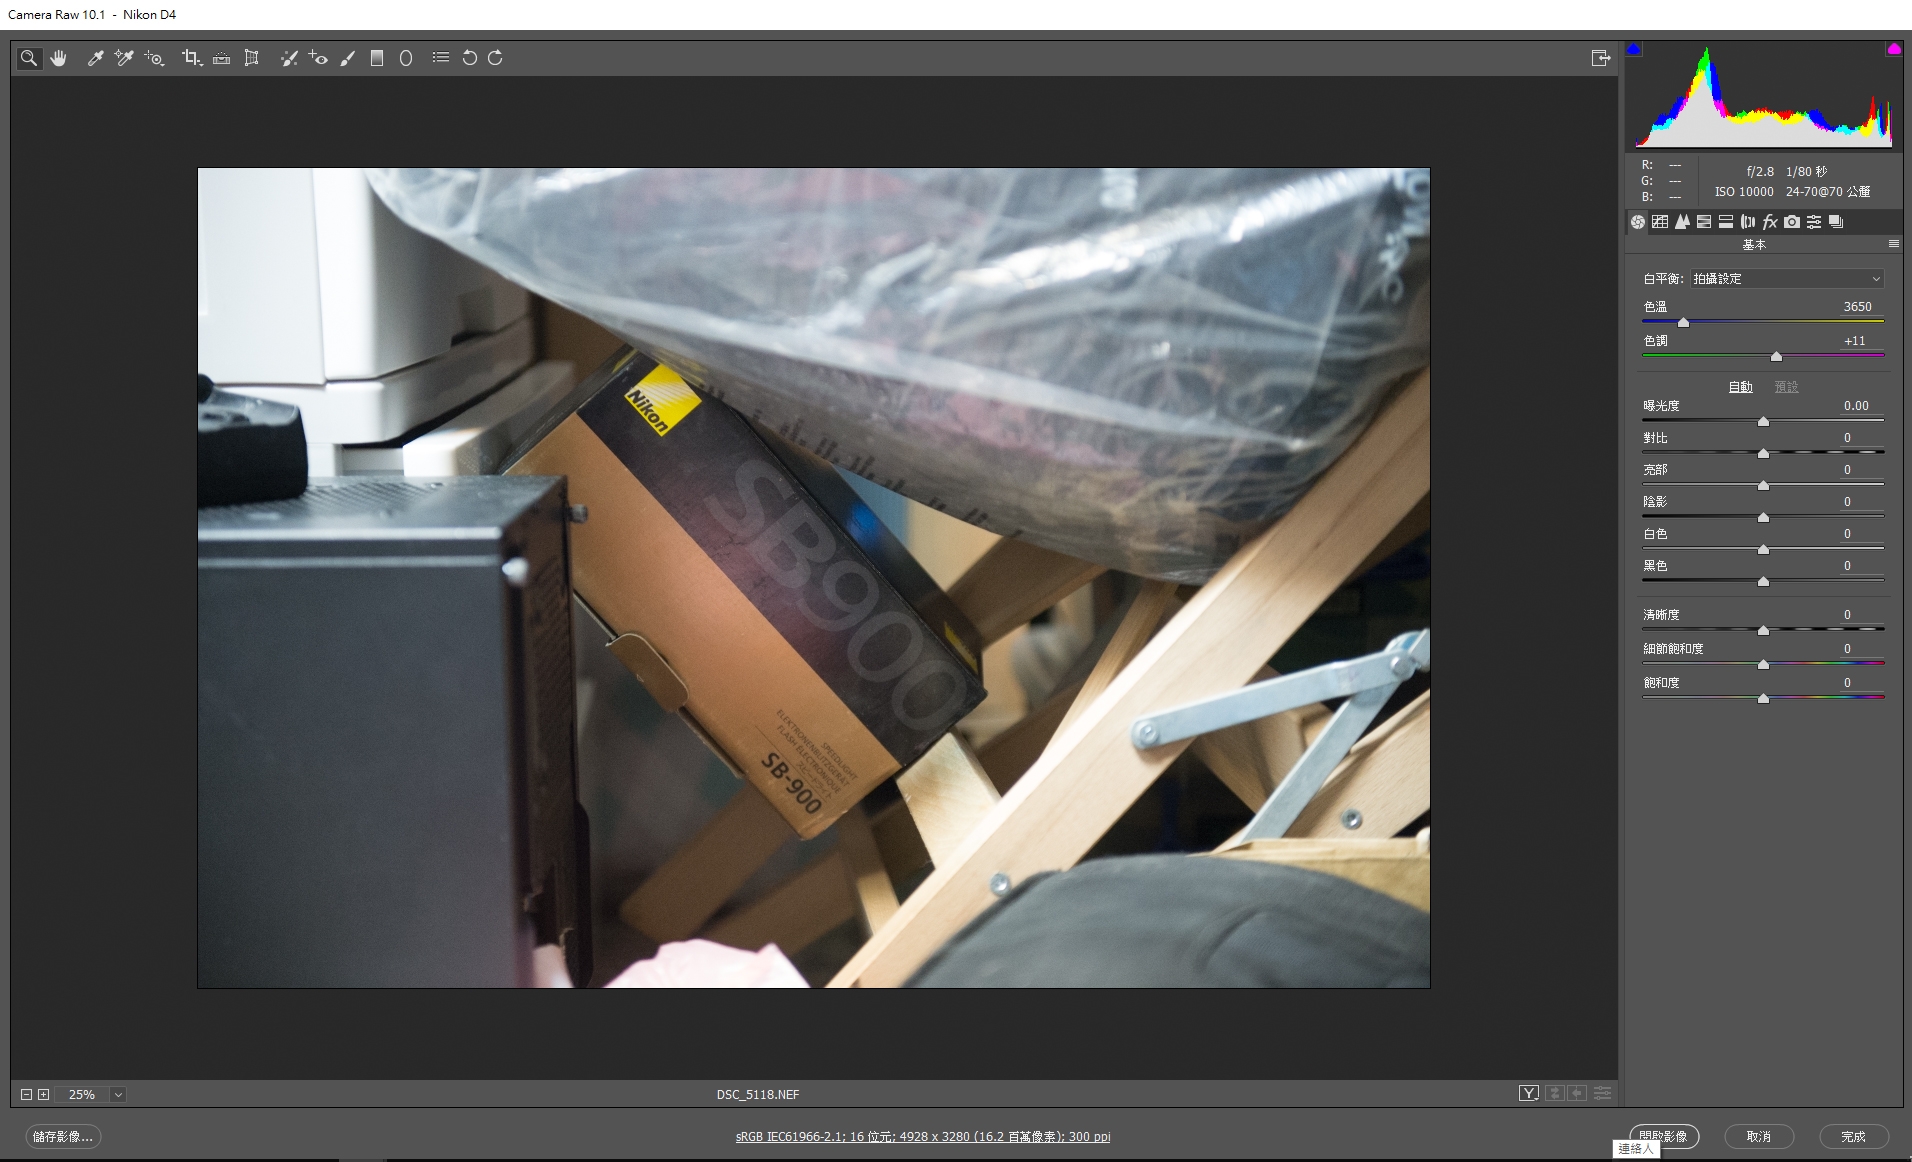Image resolution: width=1912 pixels, height=1162 pixels.
Task: Switch to the Tone Curve tab
Action: click(1660, 222)
